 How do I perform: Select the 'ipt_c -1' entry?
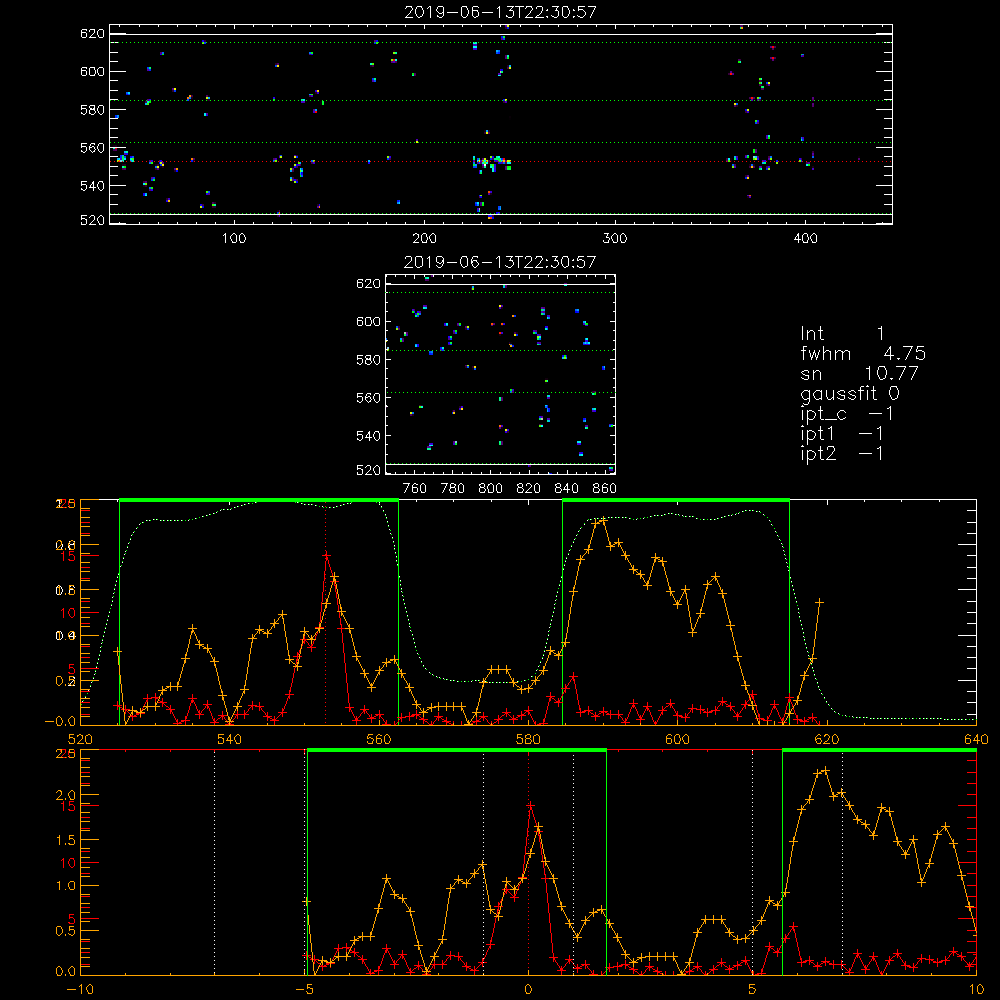(847, 414)
